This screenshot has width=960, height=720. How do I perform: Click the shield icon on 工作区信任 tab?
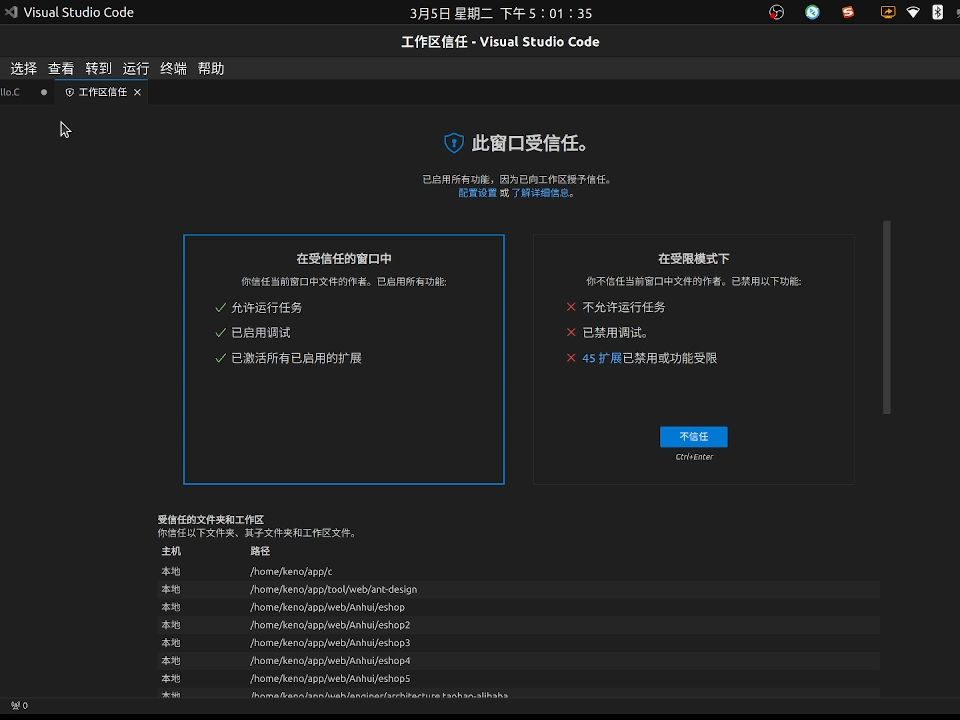(70, 92)
